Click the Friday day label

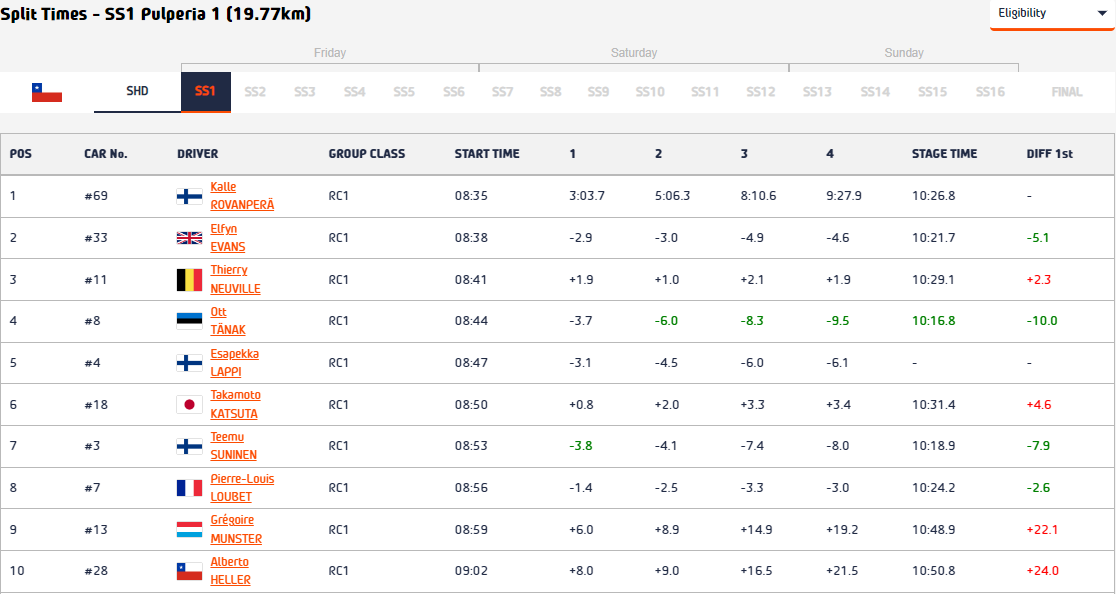pyautogui.click(x=330, y=53)
